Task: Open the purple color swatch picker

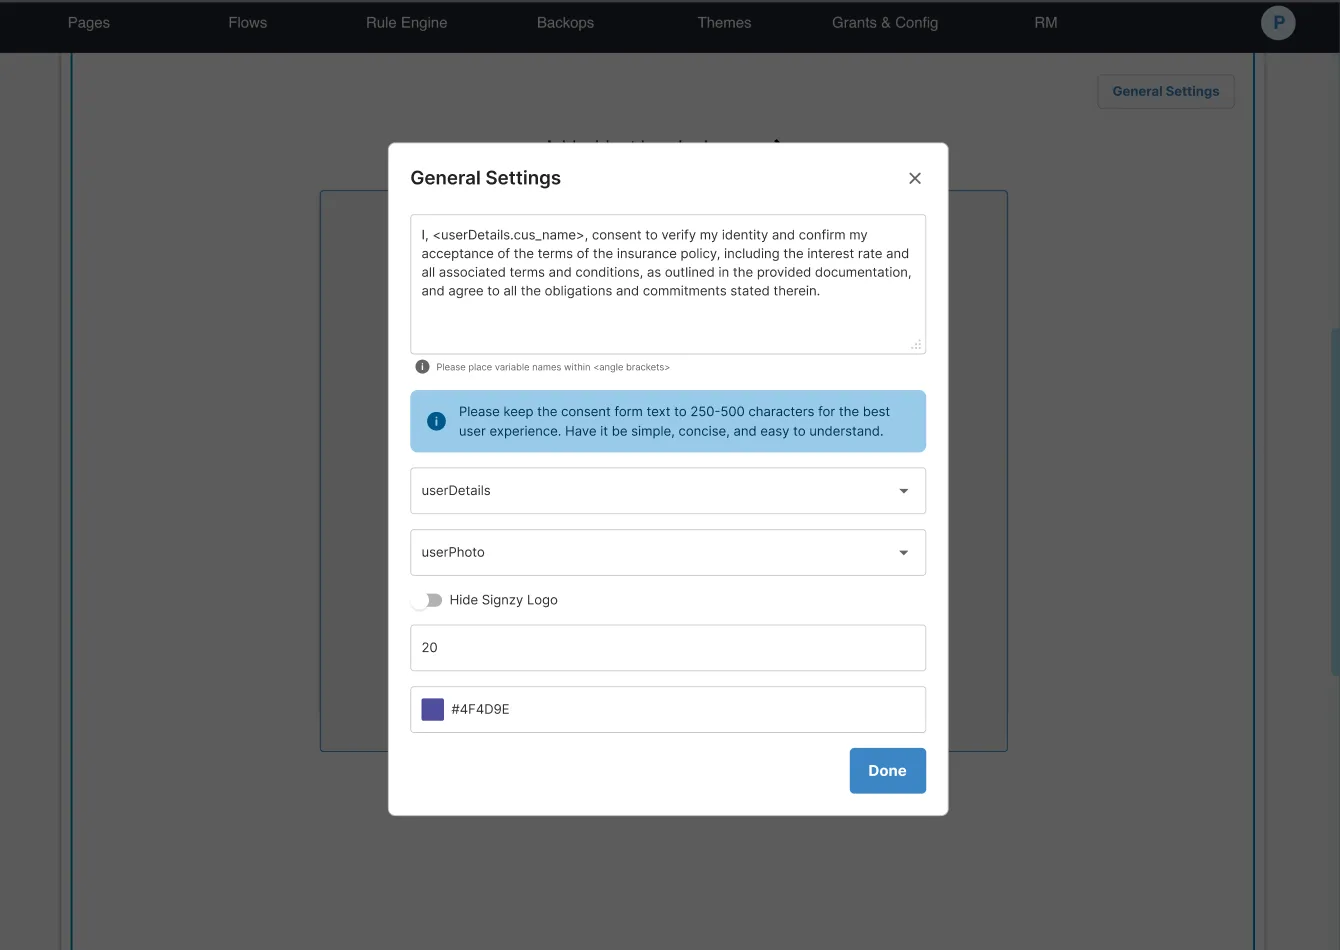Action: (x=433, y=709)
